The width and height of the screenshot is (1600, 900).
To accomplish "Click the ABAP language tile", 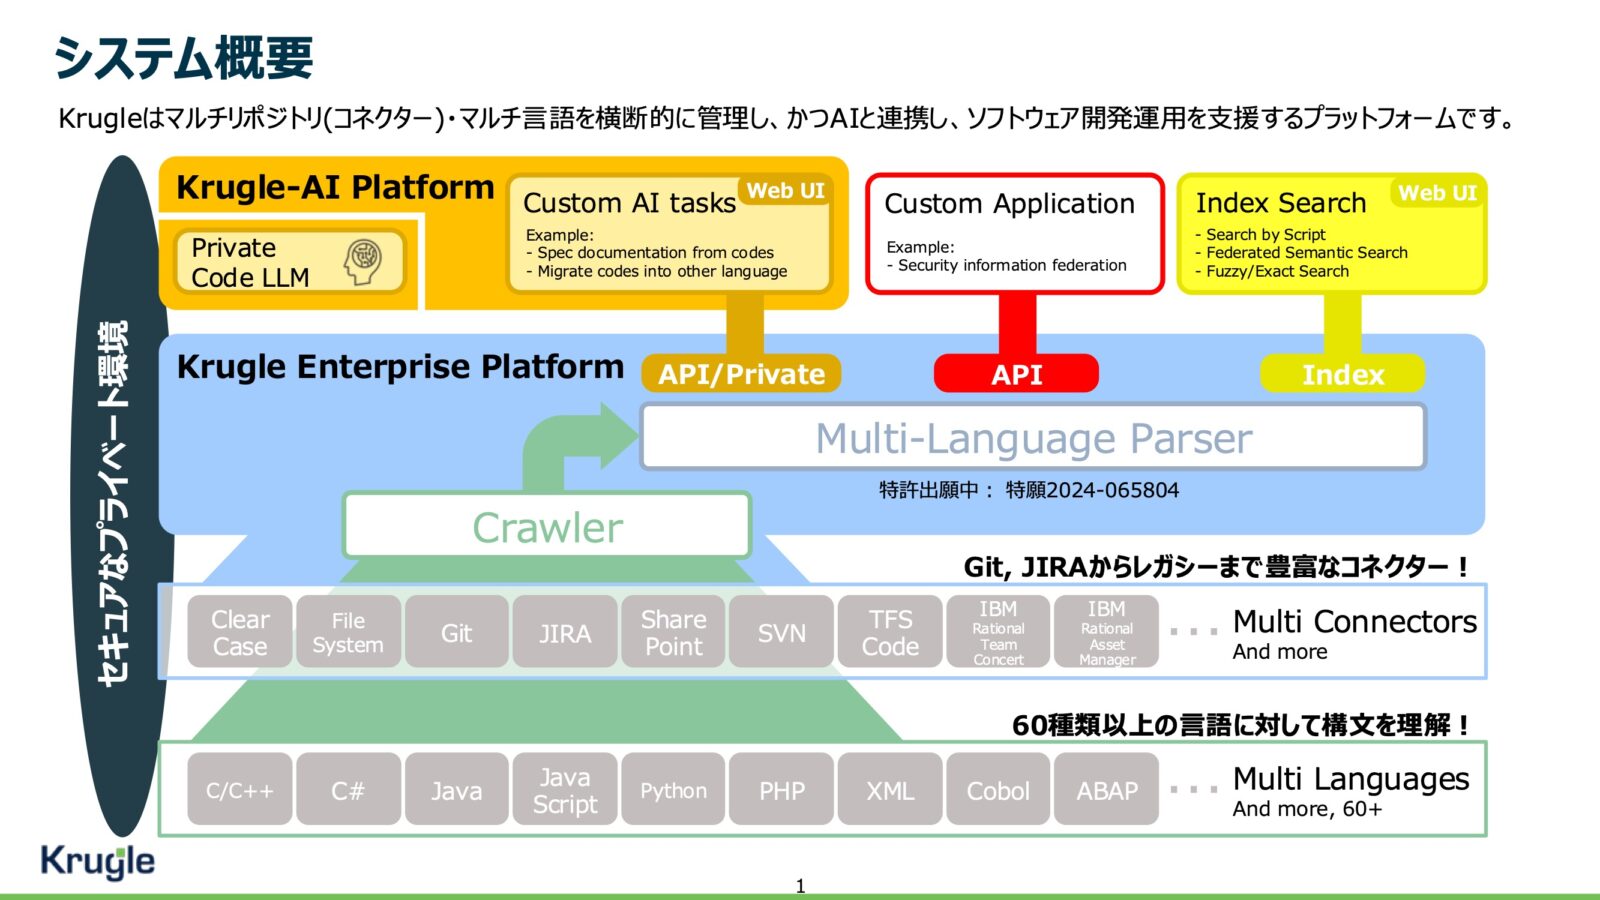I will [x=1106, y=790].
